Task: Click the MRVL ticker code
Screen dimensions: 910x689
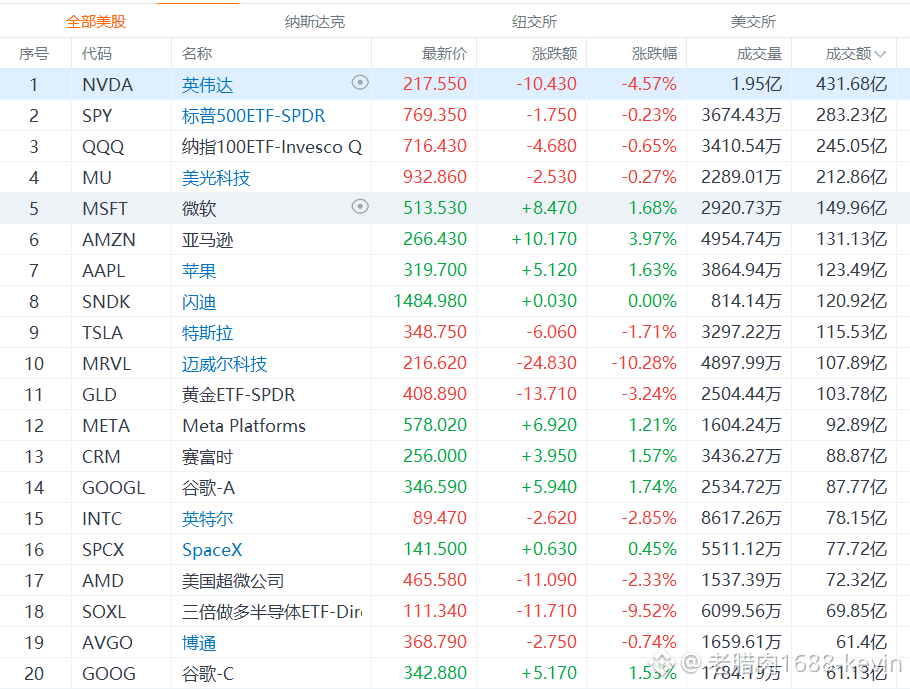Action: coord(107,363)
